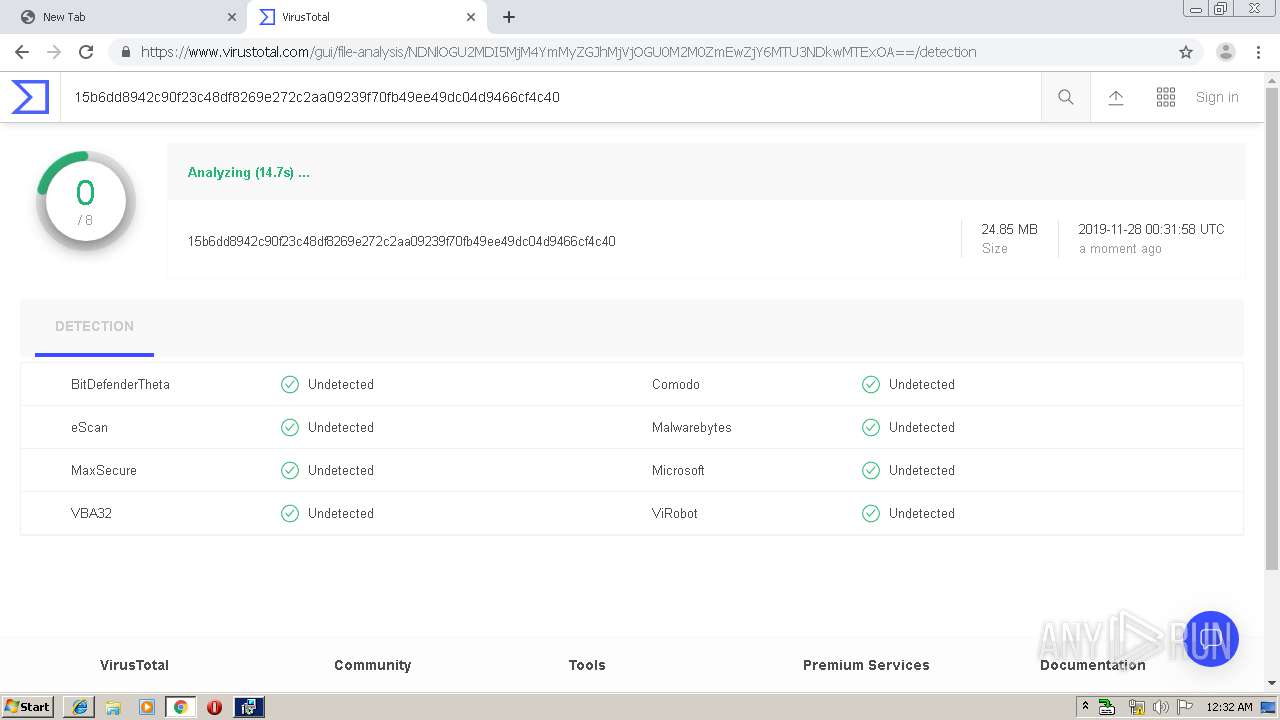Click the page vertical scrollbar
This screenshot has width=1280, height=720.
point(1272,330)
